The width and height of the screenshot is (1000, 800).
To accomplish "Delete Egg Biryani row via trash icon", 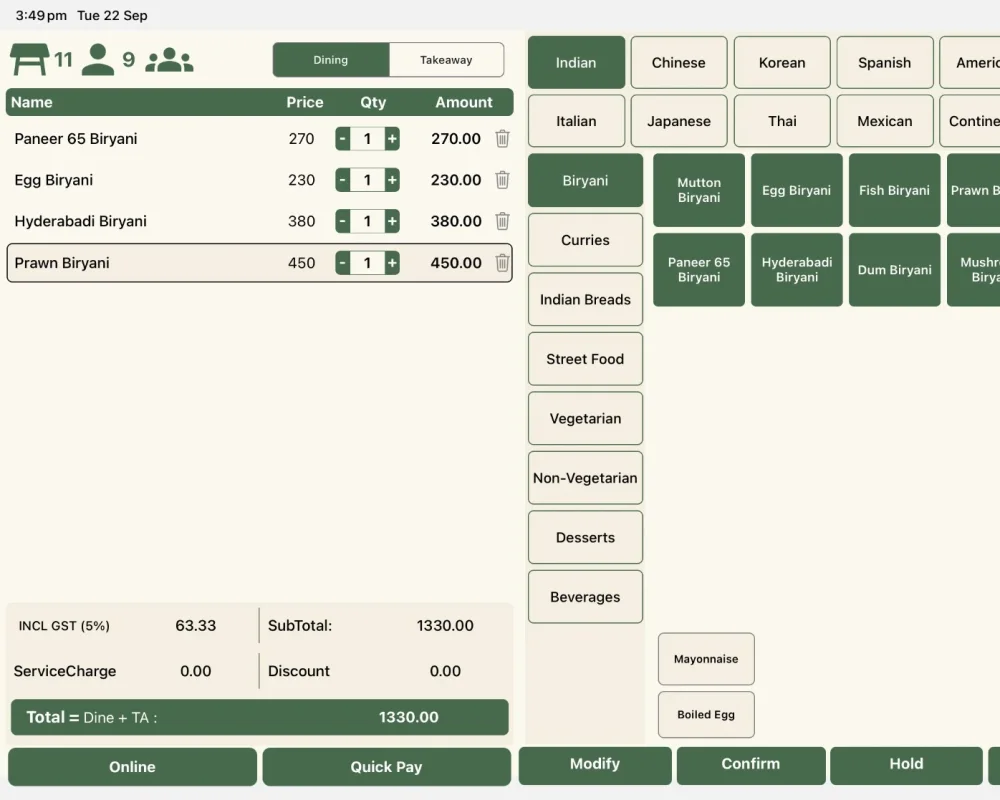I will [x=503, y=180].
